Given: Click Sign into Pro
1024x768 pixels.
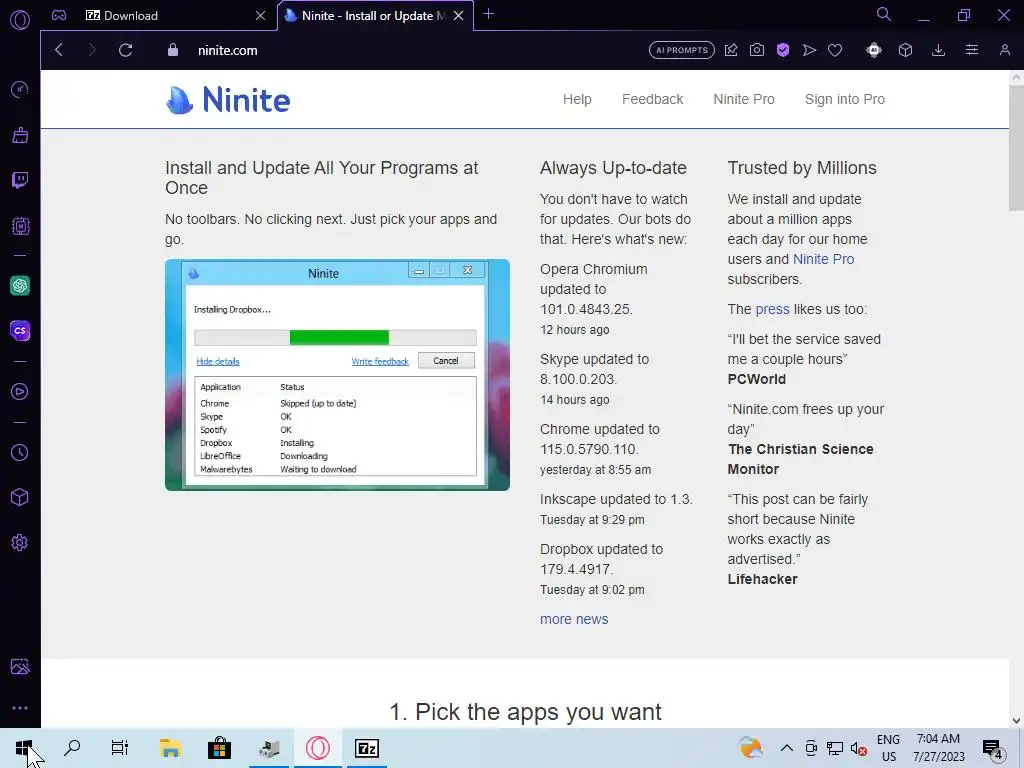Looking at the screenshot, I should 844,99.
